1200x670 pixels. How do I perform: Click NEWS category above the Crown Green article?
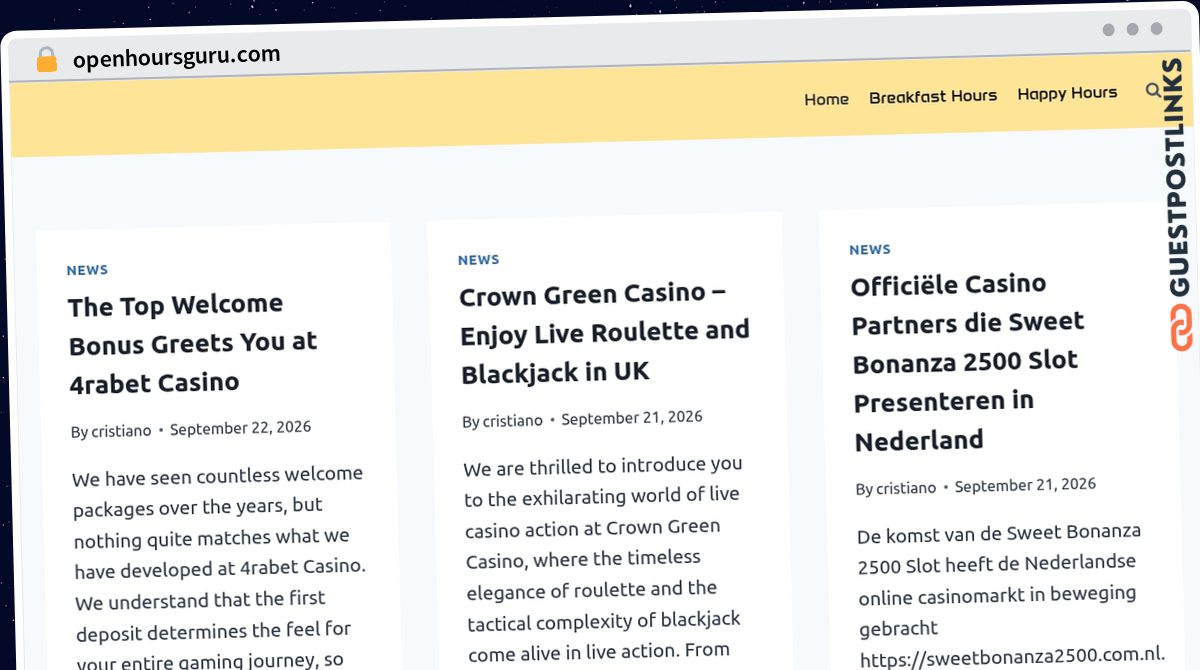478,260
